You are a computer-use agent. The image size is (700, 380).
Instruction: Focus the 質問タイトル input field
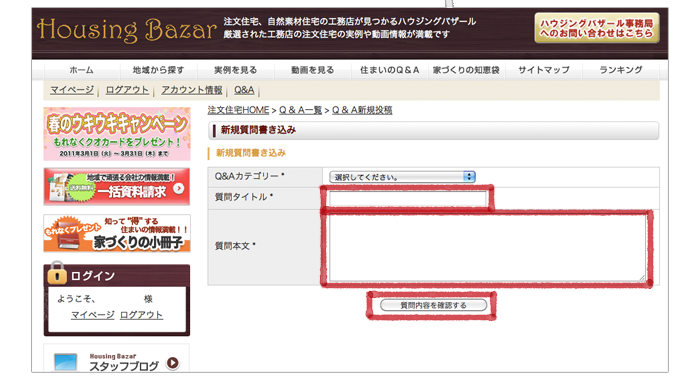tap(408, 199)
